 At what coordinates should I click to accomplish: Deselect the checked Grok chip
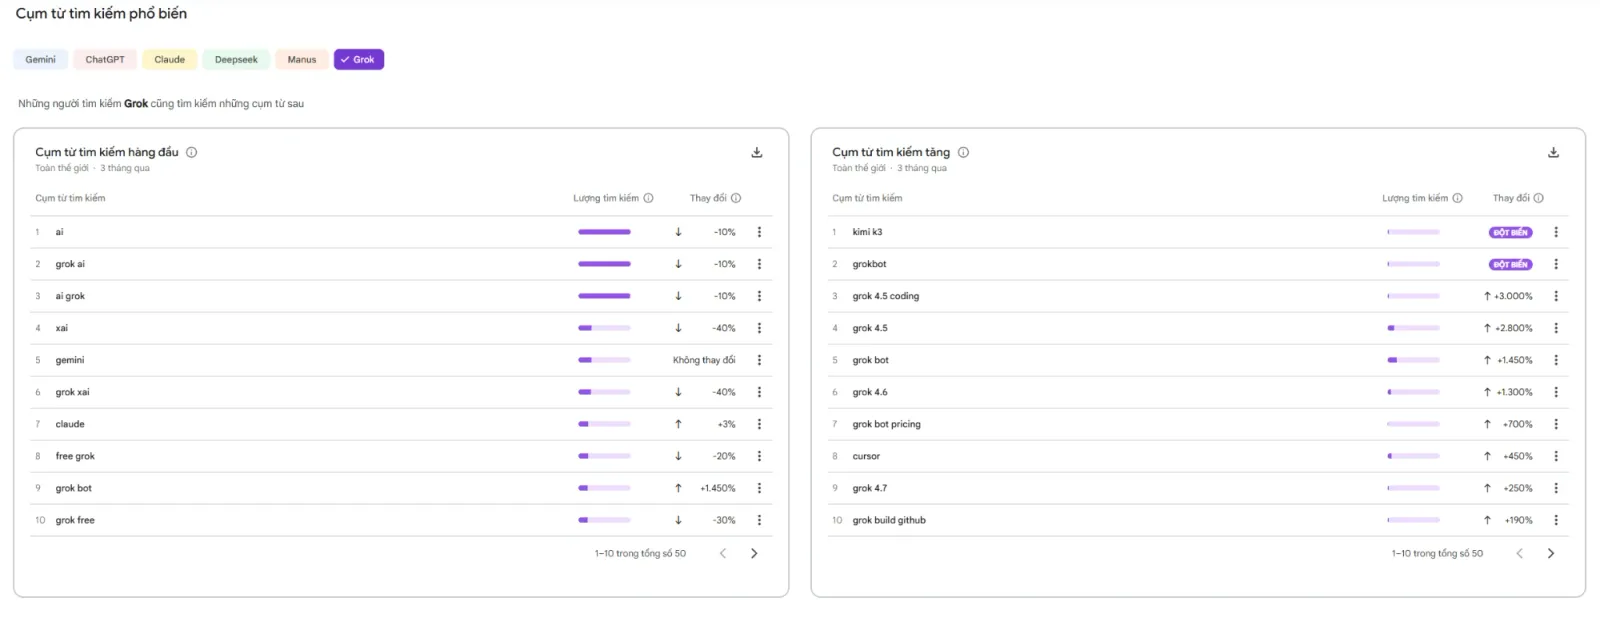coord(359,60)
